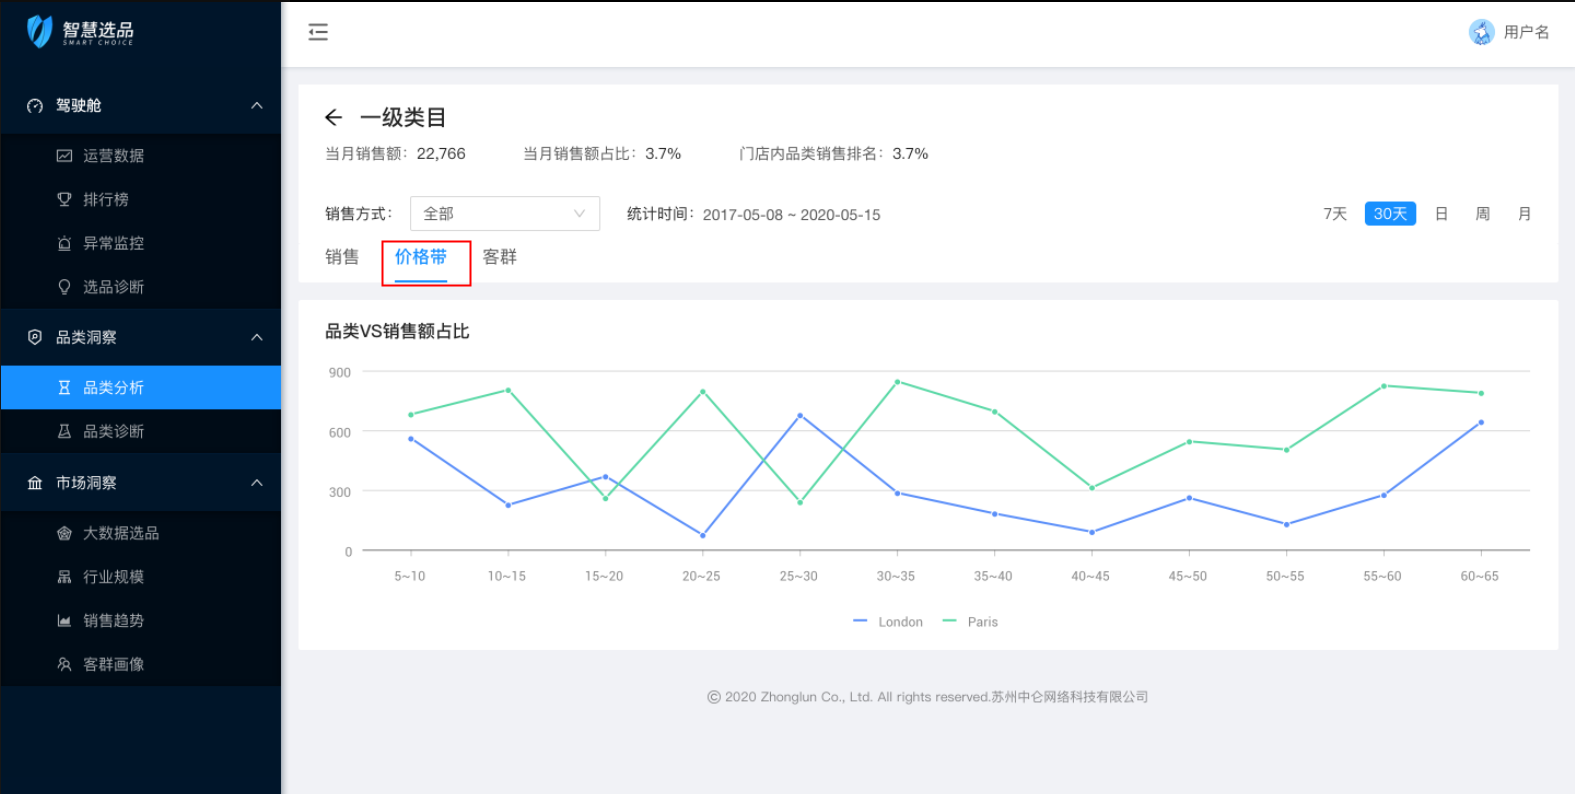Image resolution: width=1575 pixels, height=794 pixels.
Task: Click the 智慧选品 logo
Action: (80, 32)
